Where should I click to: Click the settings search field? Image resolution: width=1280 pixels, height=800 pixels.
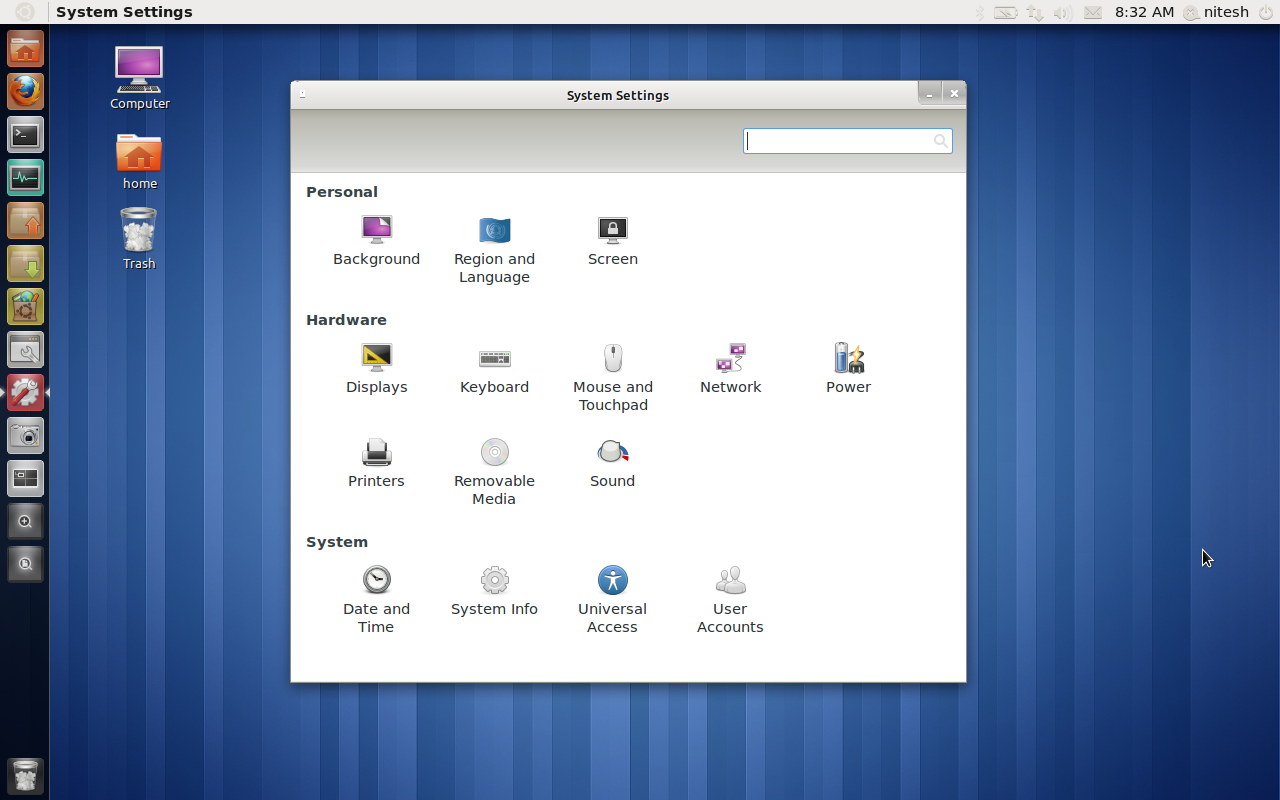(848, 140)
